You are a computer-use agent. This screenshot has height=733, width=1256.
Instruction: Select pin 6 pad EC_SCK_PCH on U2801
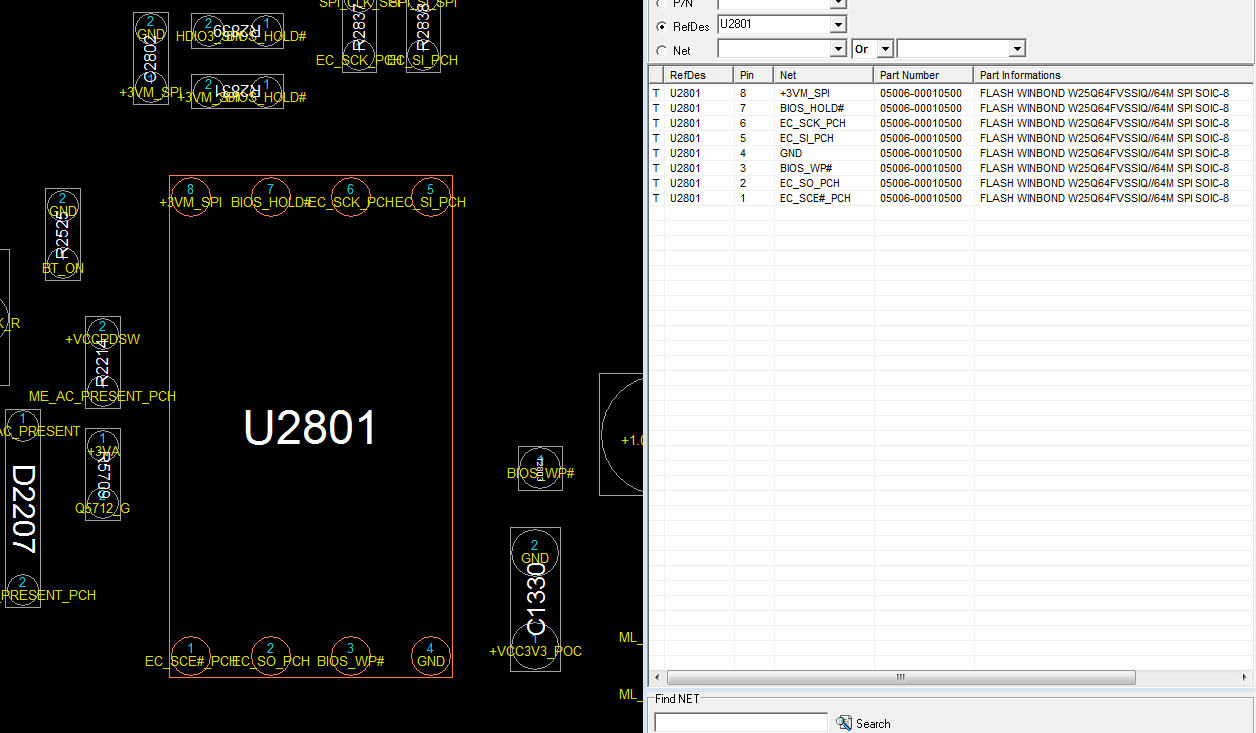pyautogui.click(x=350, y=195)
